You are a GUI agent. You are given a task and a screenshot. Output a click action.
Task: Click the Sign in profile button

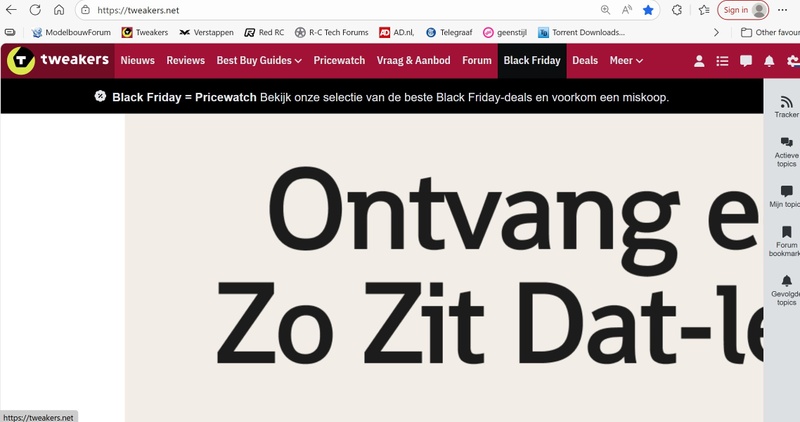pos(743,10)
